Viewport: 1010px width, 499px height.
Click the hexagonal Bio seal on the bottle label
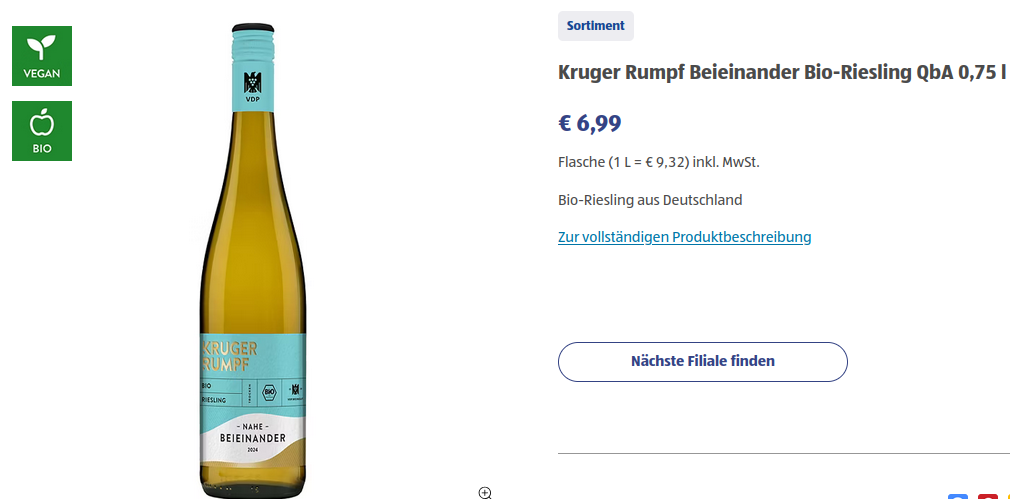268,390
